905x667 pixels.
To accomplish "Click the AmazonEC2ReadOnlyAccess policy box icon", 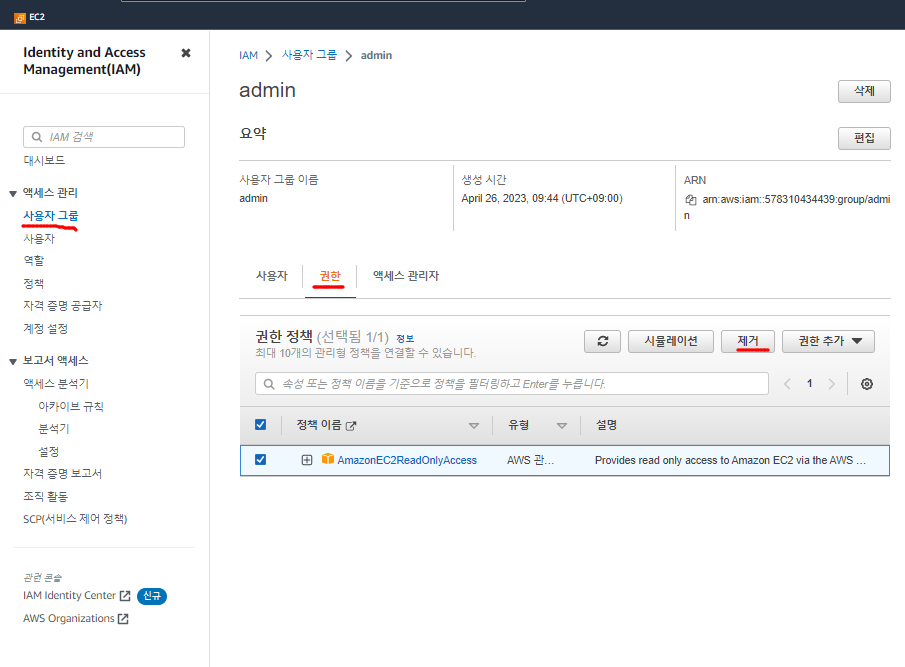I will [328, 459].
